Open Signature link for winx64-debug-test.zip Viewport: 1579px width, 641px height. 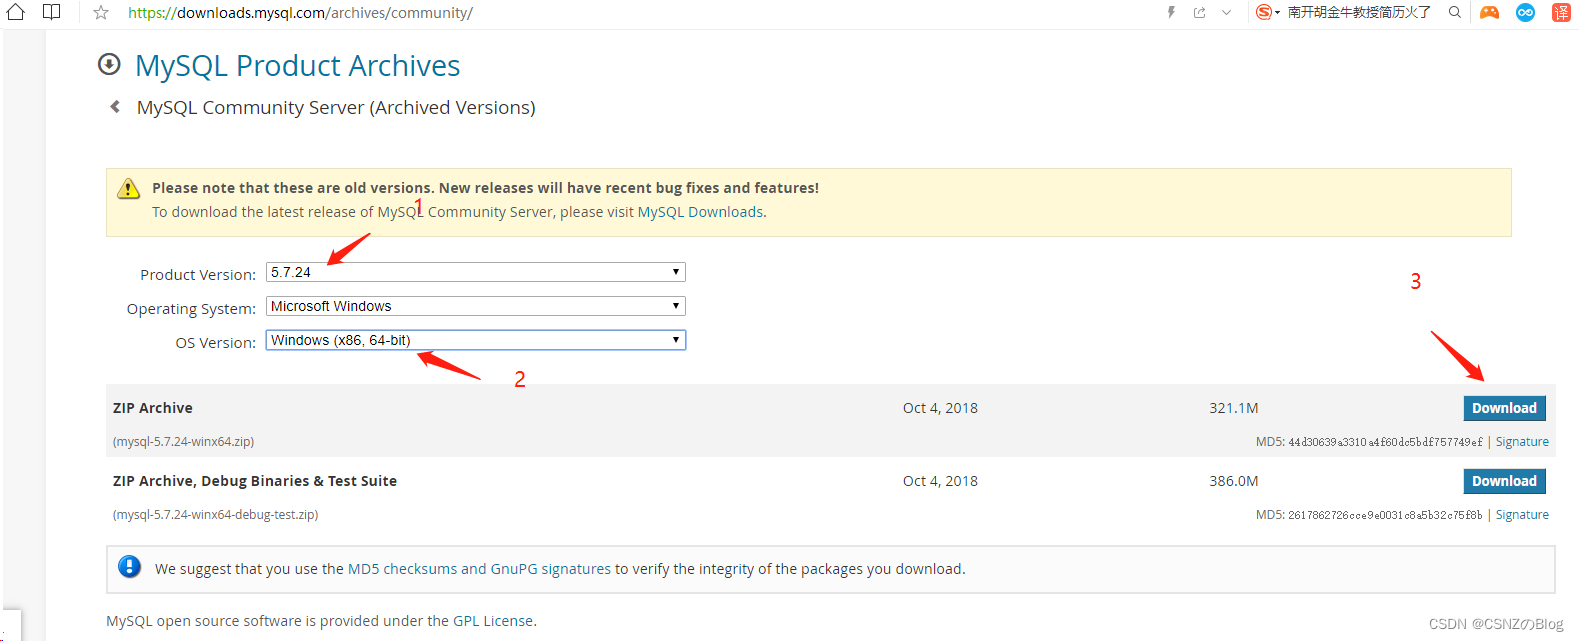(x=1522, y=515)
